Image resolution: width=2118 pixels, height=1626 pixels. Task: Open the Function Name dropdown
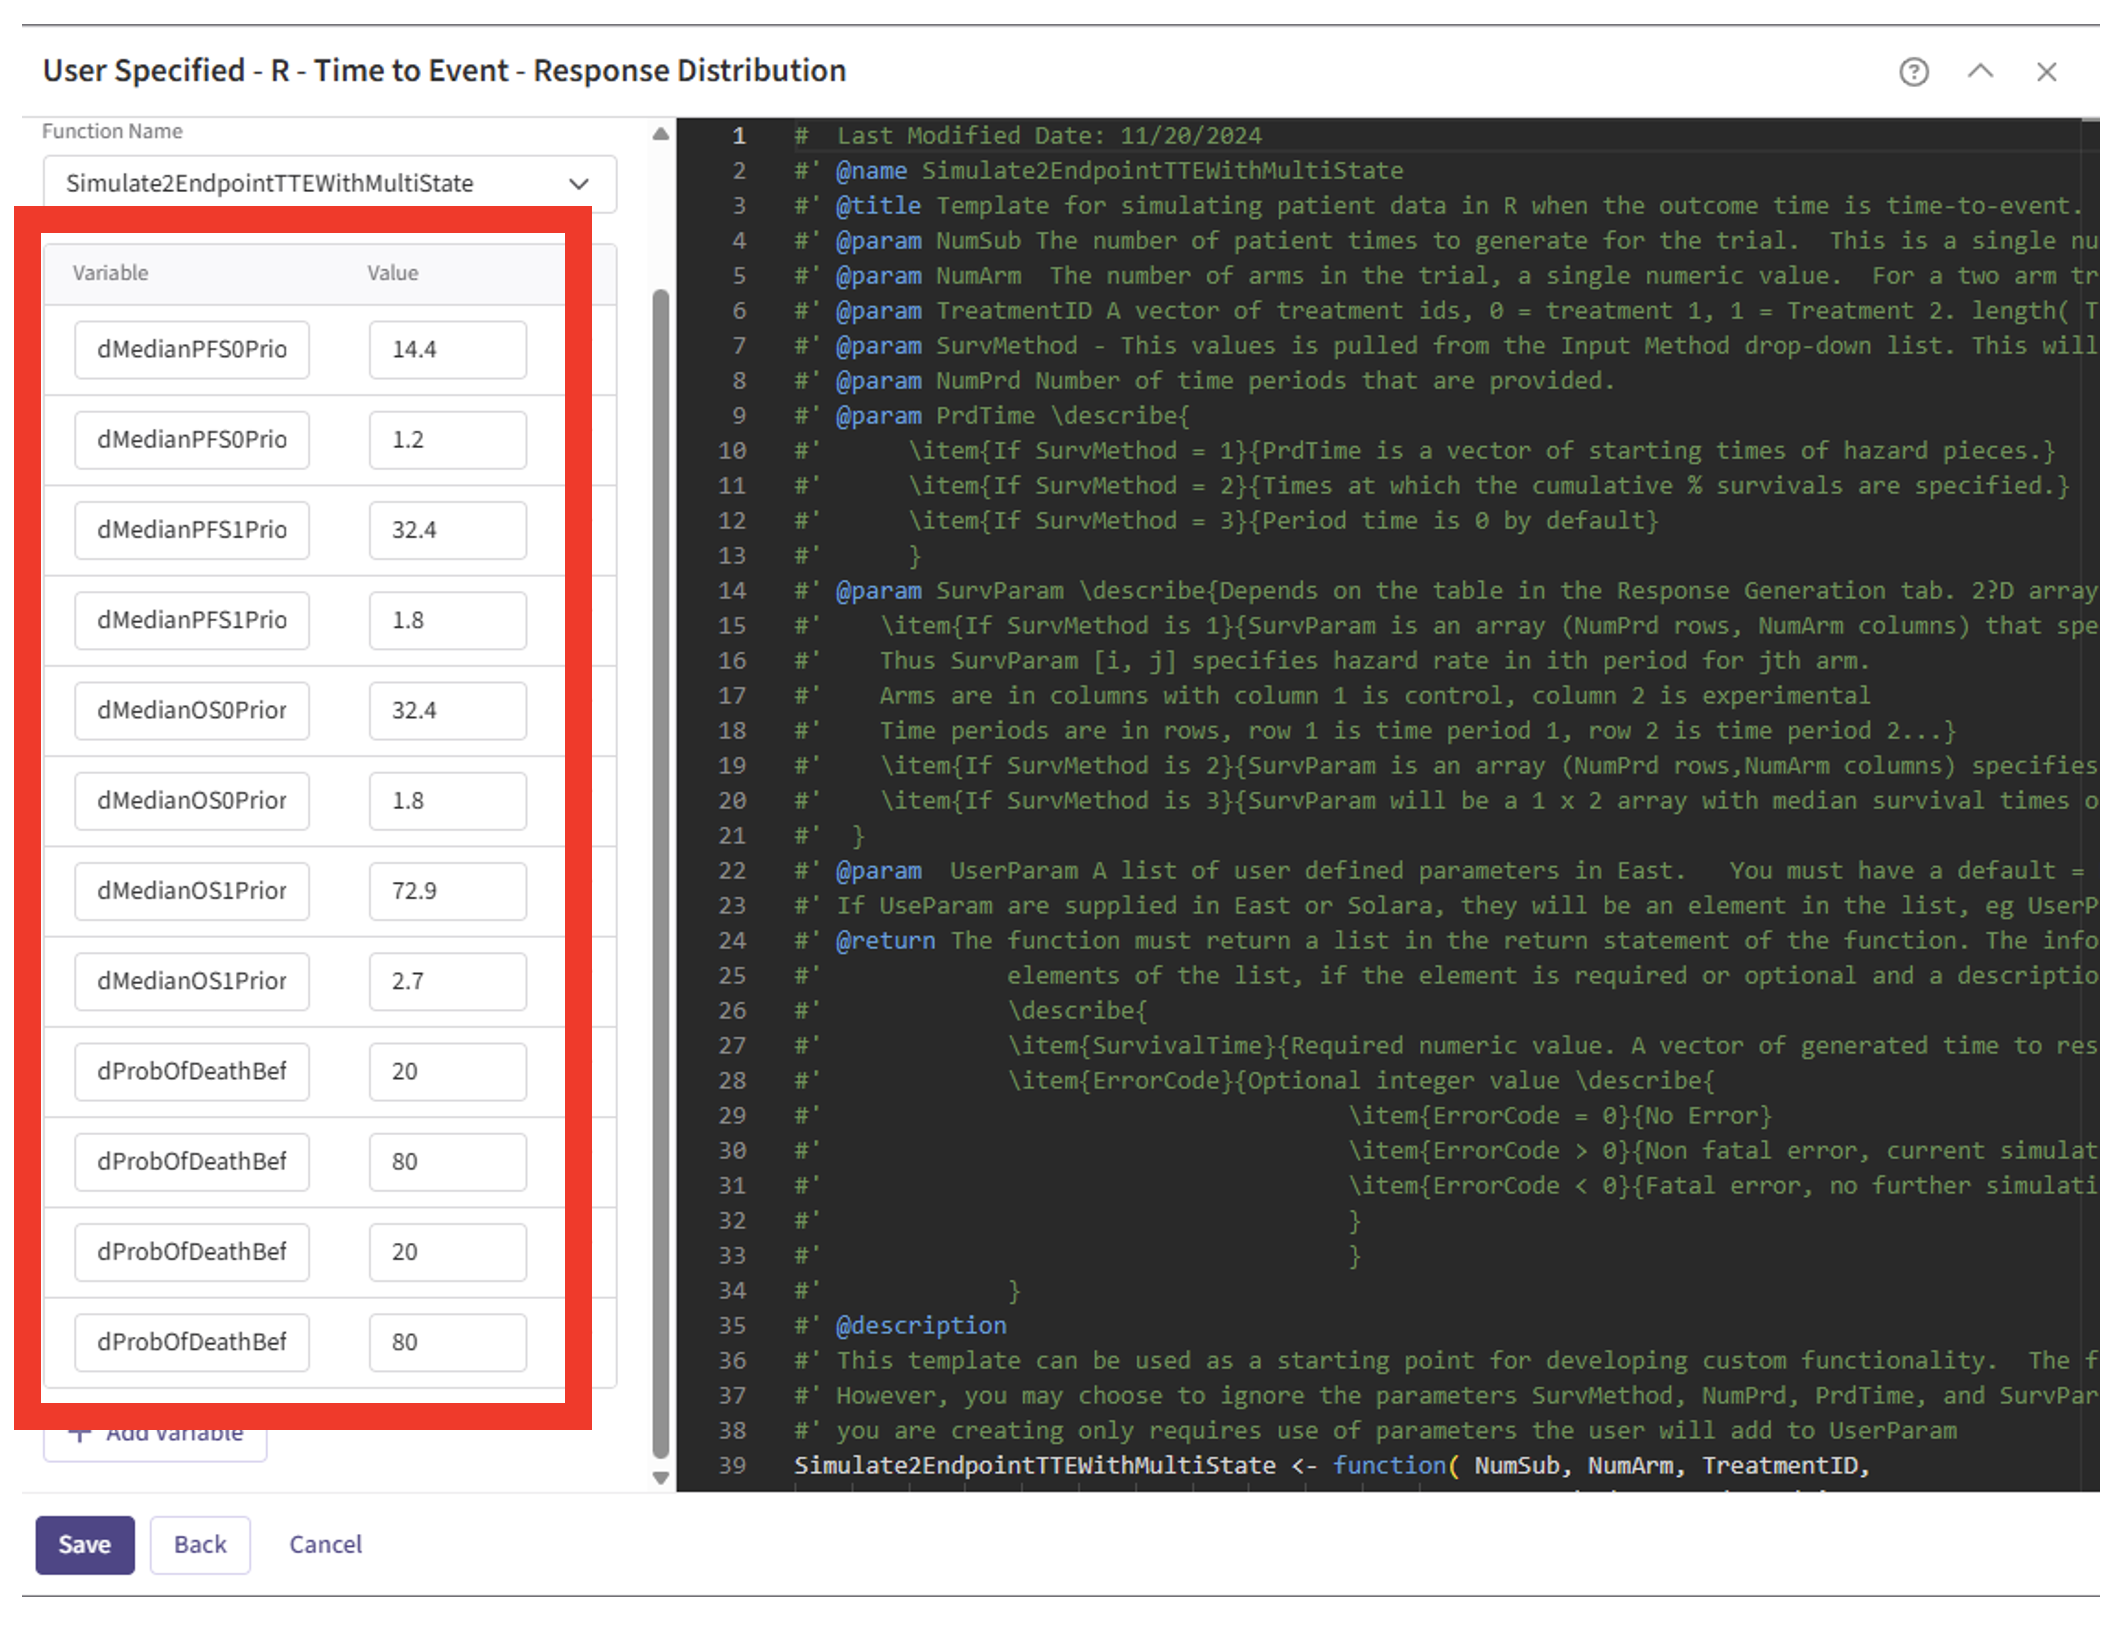point(329,183)
